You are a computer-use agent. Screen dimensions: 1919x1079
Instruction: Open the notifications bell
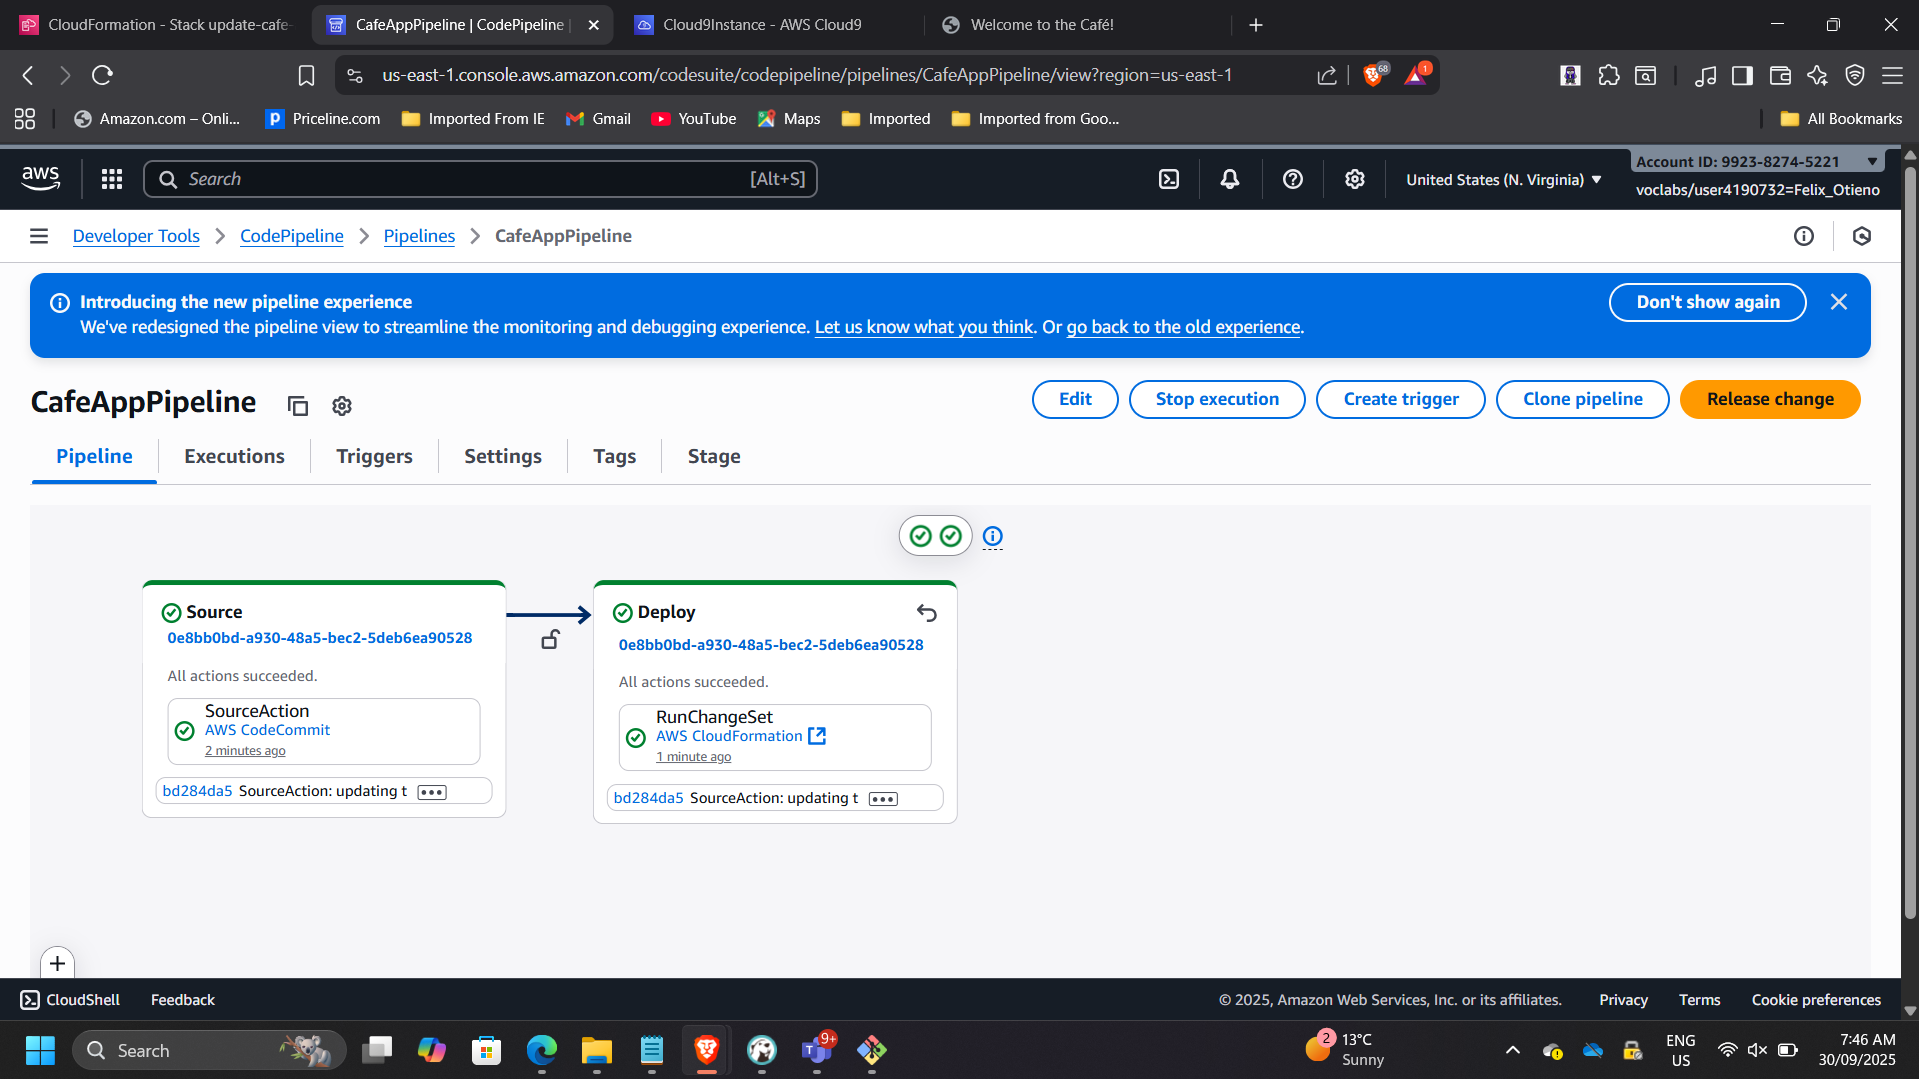pos(1229,179)
